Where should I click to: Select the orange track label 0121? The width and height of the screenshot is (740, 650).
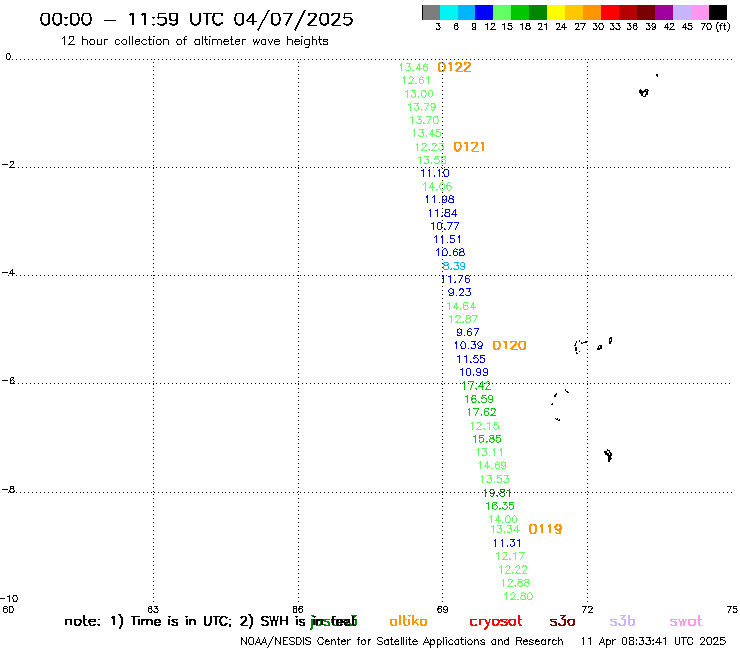(469, 147)
